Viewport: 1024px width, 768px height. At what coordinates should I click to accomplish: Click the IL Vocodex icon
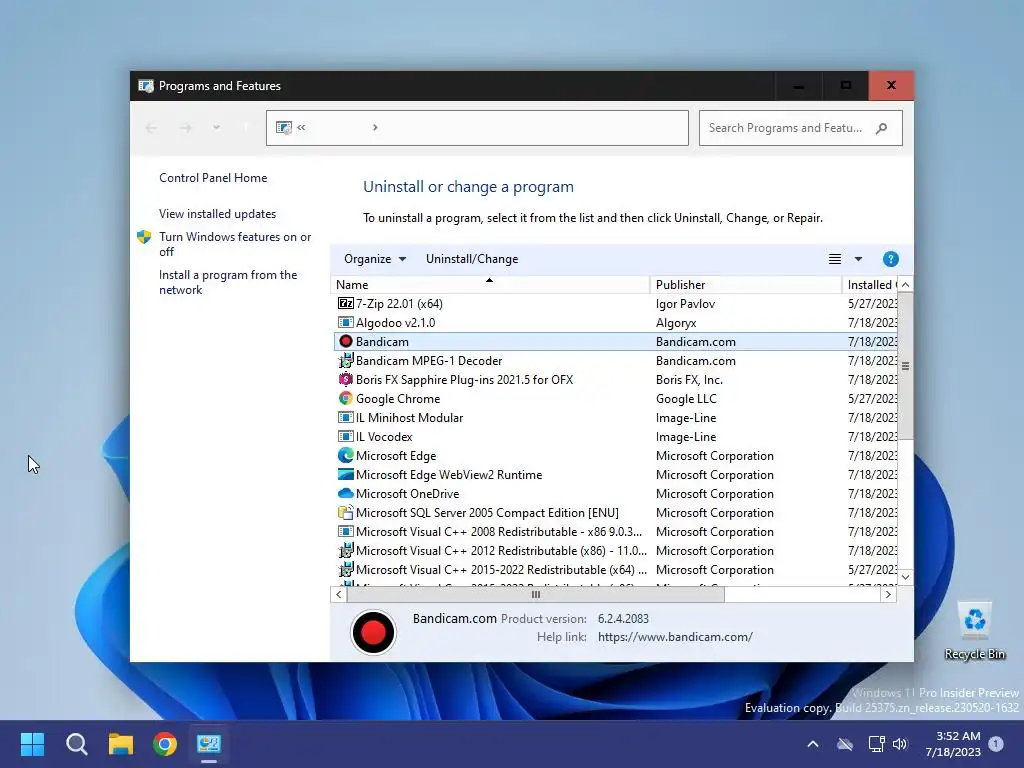point(345,436)
